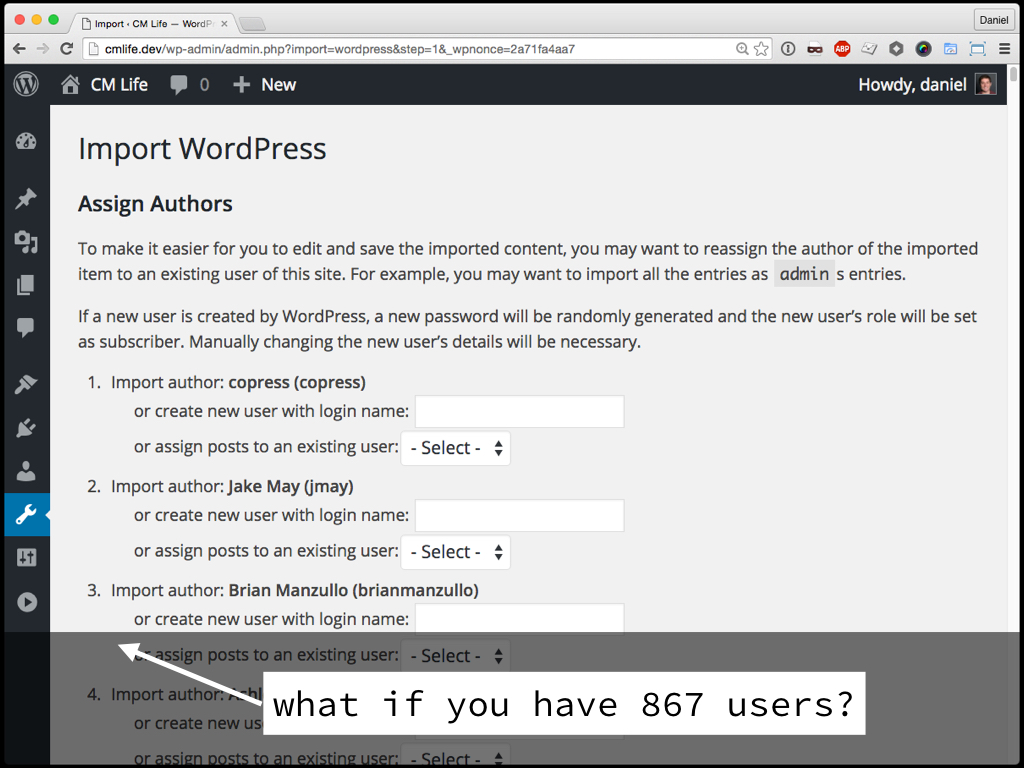Screen dimensions: 1024x768
Task: Open the Tools wrench icon
Action: (26, 515)
